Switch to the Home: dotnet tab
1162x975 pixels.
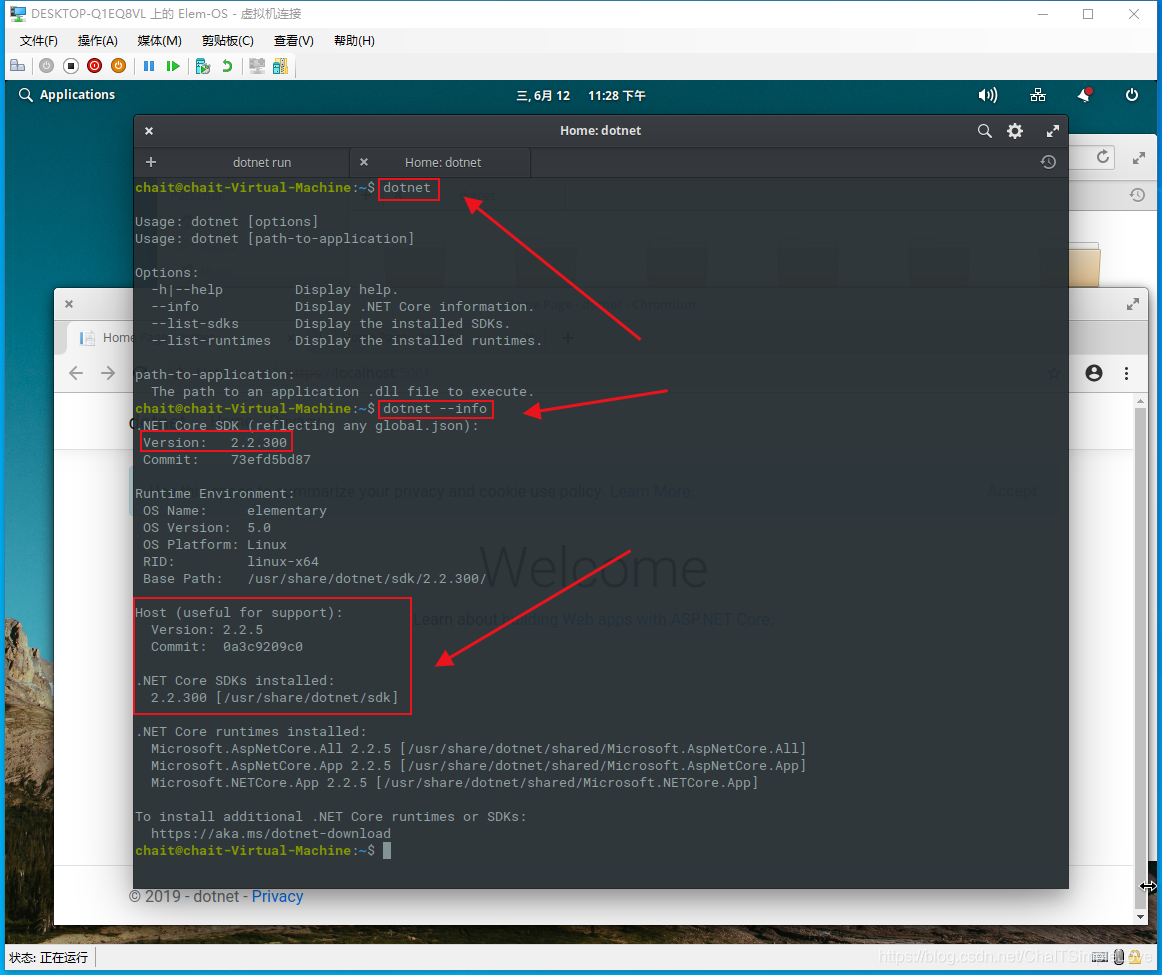coord(442,162)
